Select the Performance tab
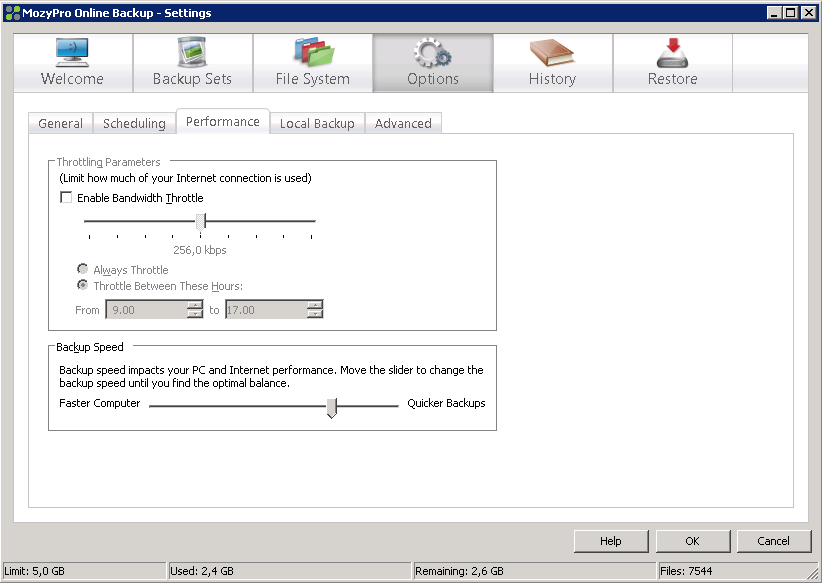The image size is (822, 583). pos(223,121)
